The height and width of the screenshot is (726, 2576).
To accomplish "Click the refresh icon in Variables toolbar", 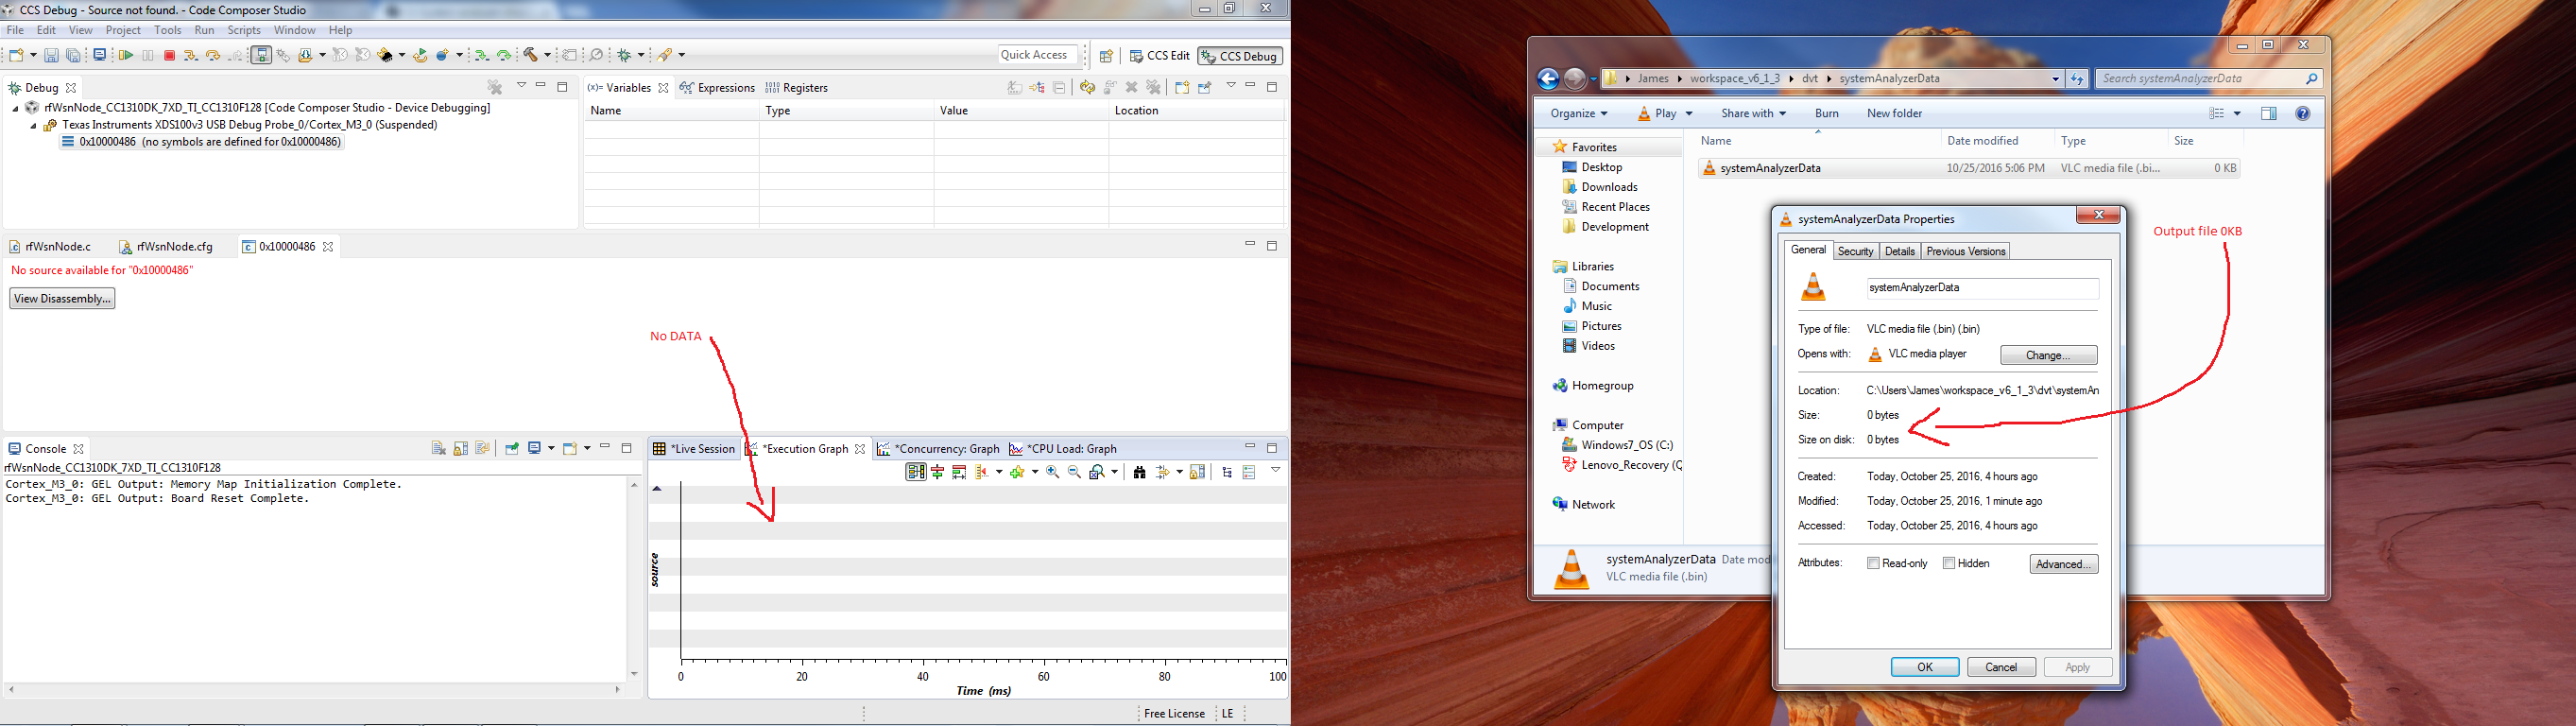I will click(x=1088, y=88).
